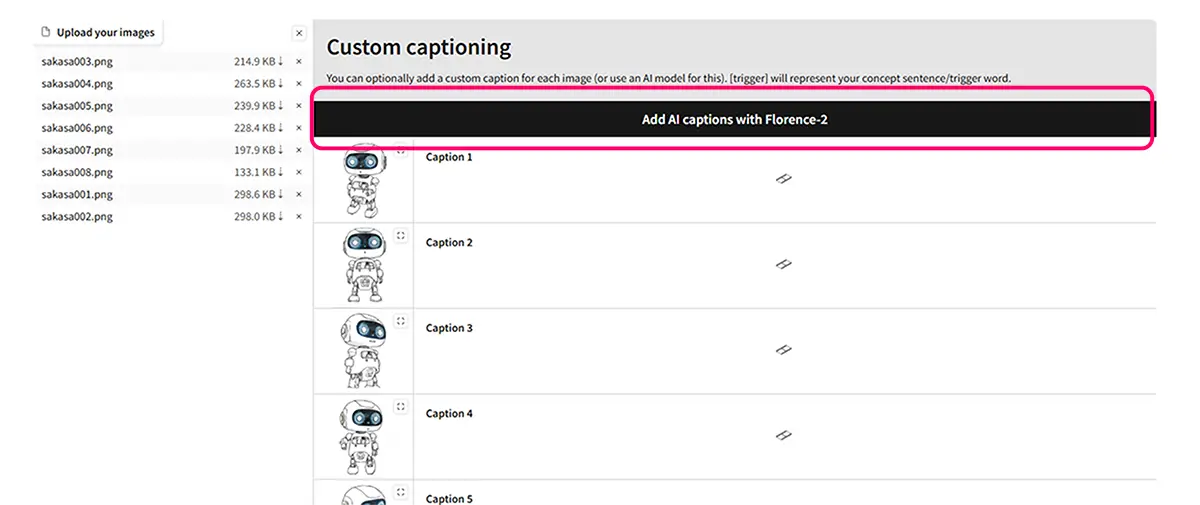Remove sakasa001.png from the upload list

tap(298, 194)
